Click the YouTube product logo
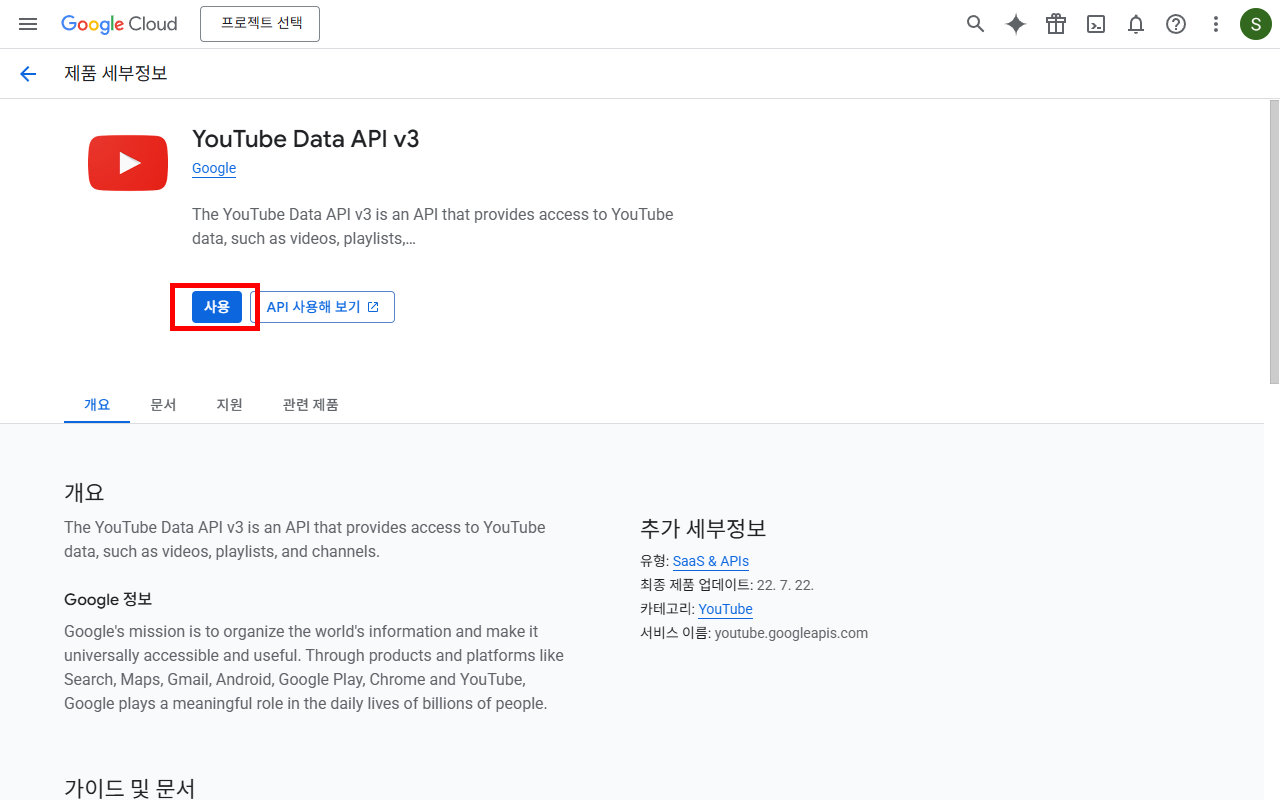 click(128, 162)
